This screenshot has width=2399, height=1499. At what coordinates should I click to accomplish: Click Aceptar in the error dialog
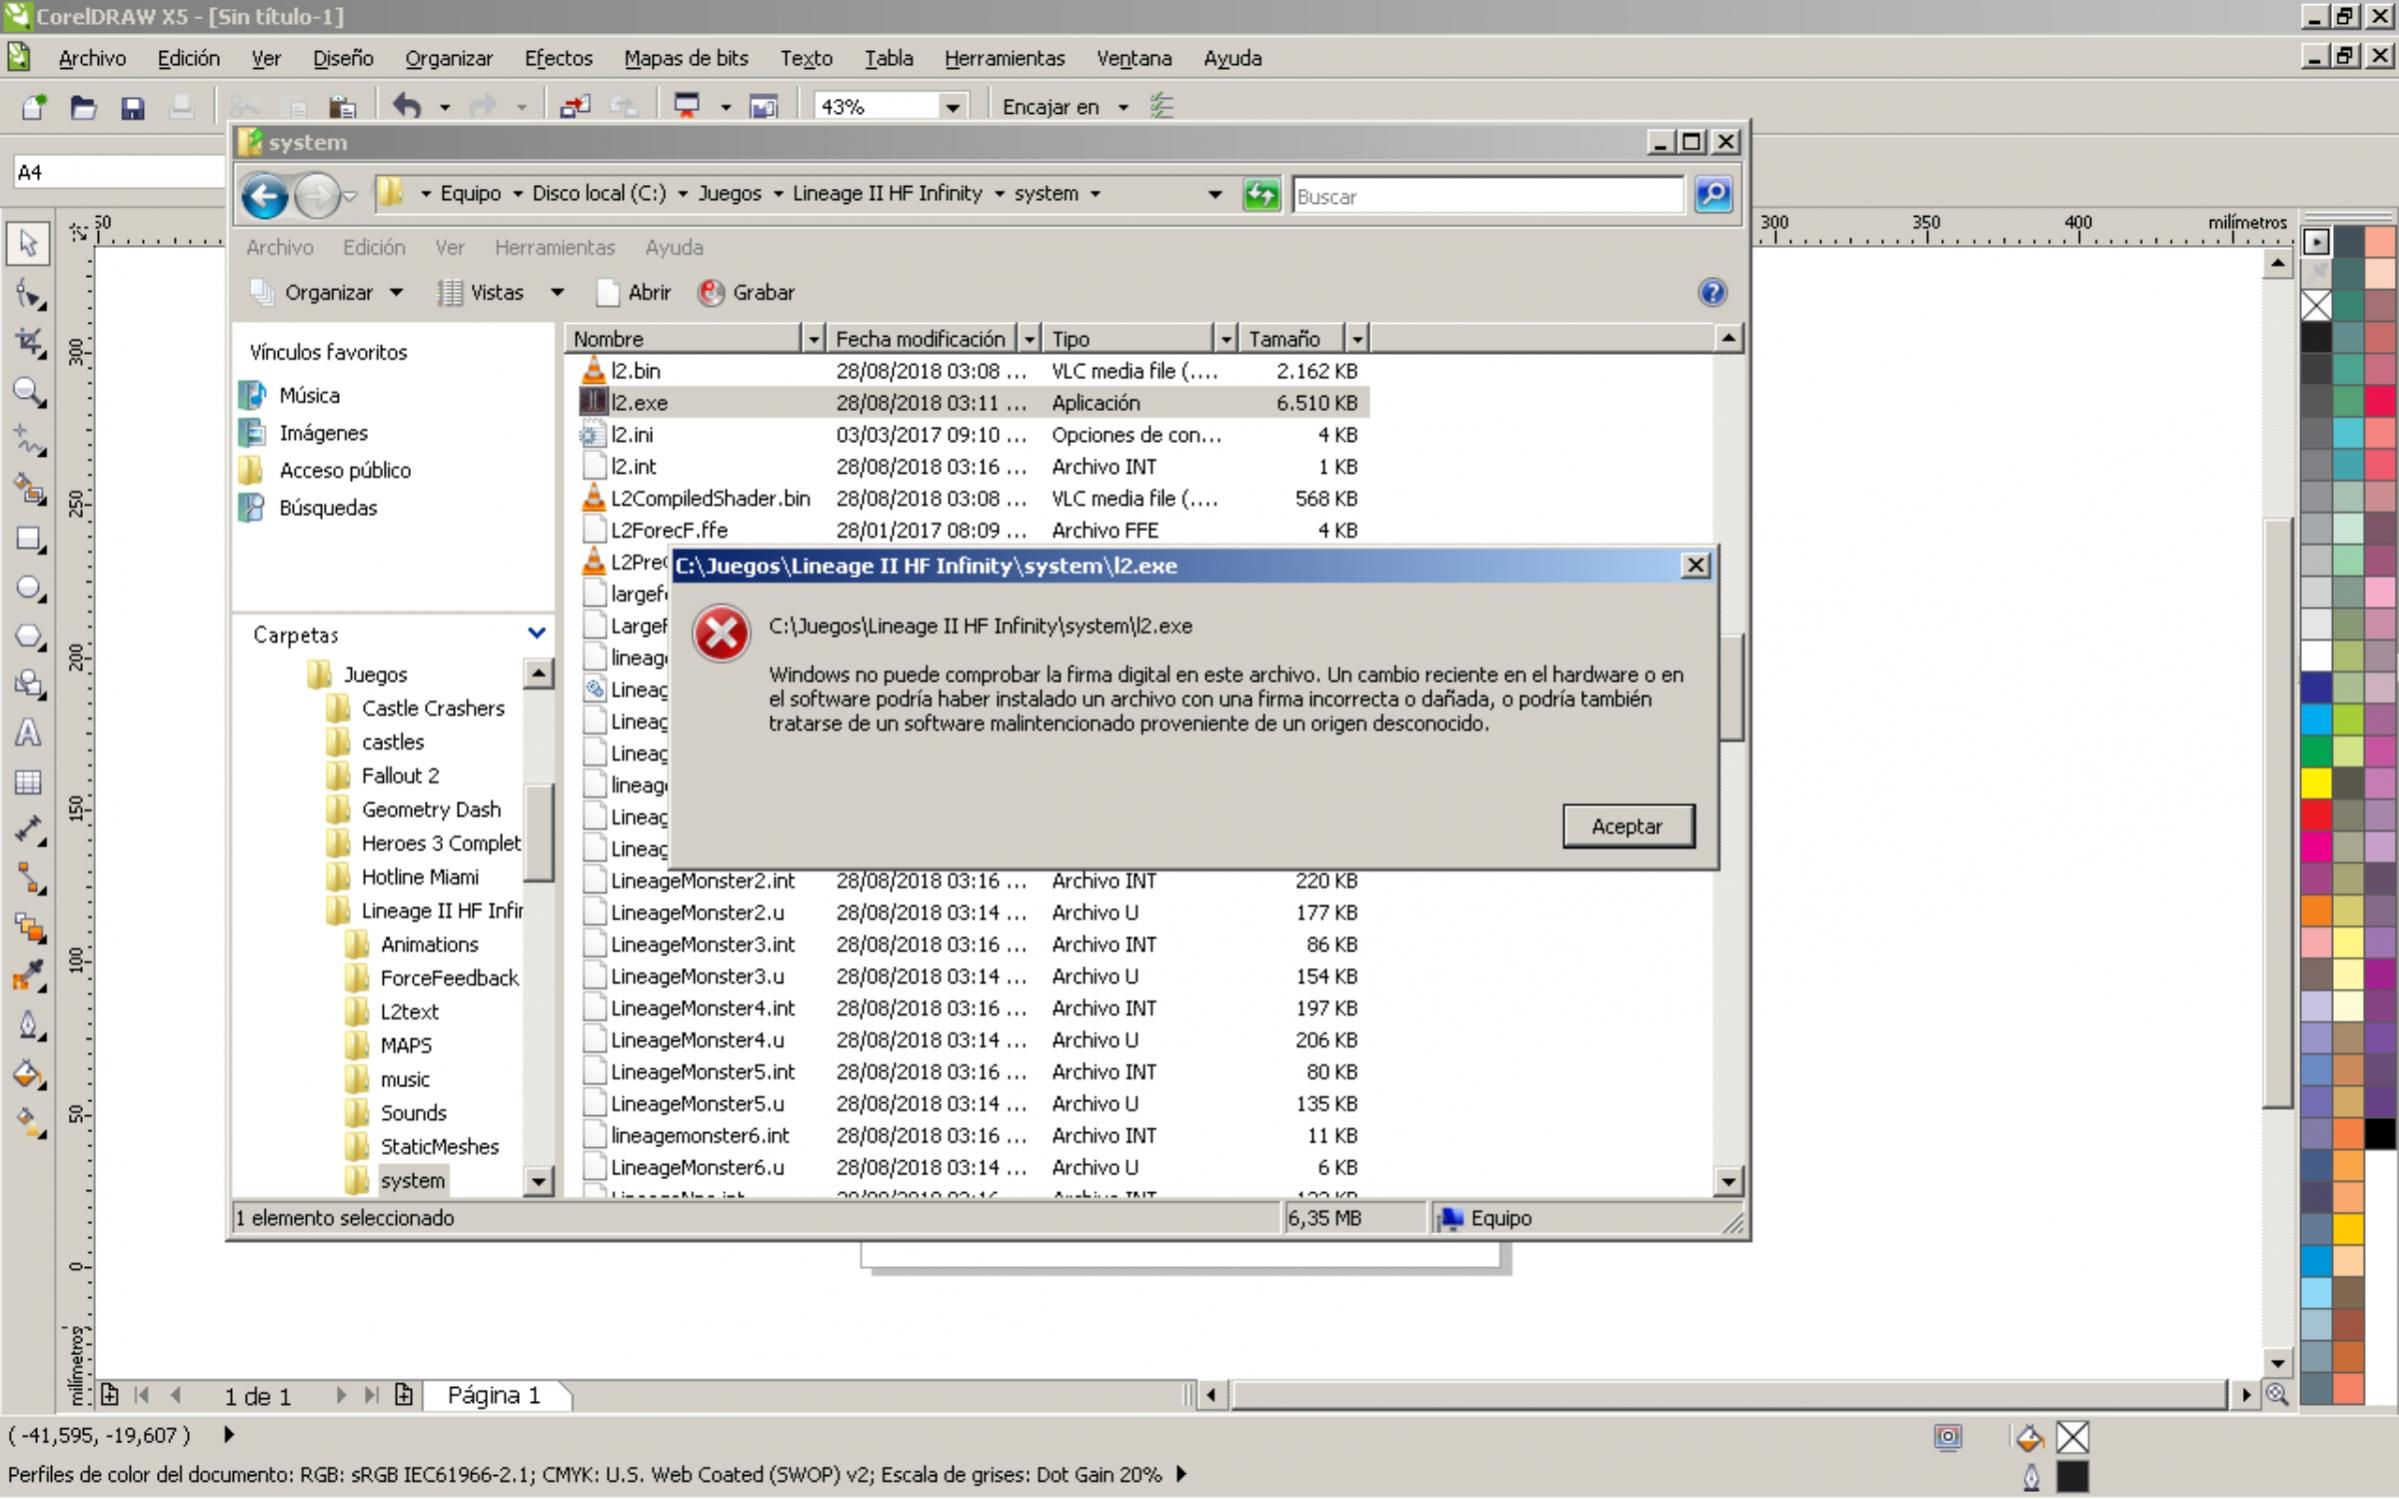pyautogui.click(x=1627, y=826)
